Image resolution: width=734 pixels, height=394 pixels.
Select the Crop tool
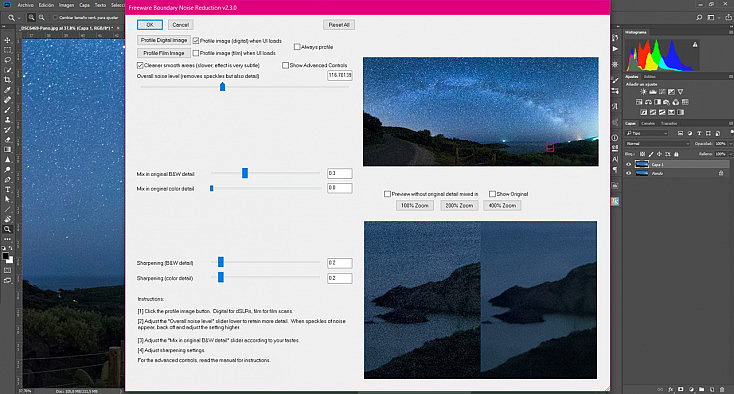[7, 80]
